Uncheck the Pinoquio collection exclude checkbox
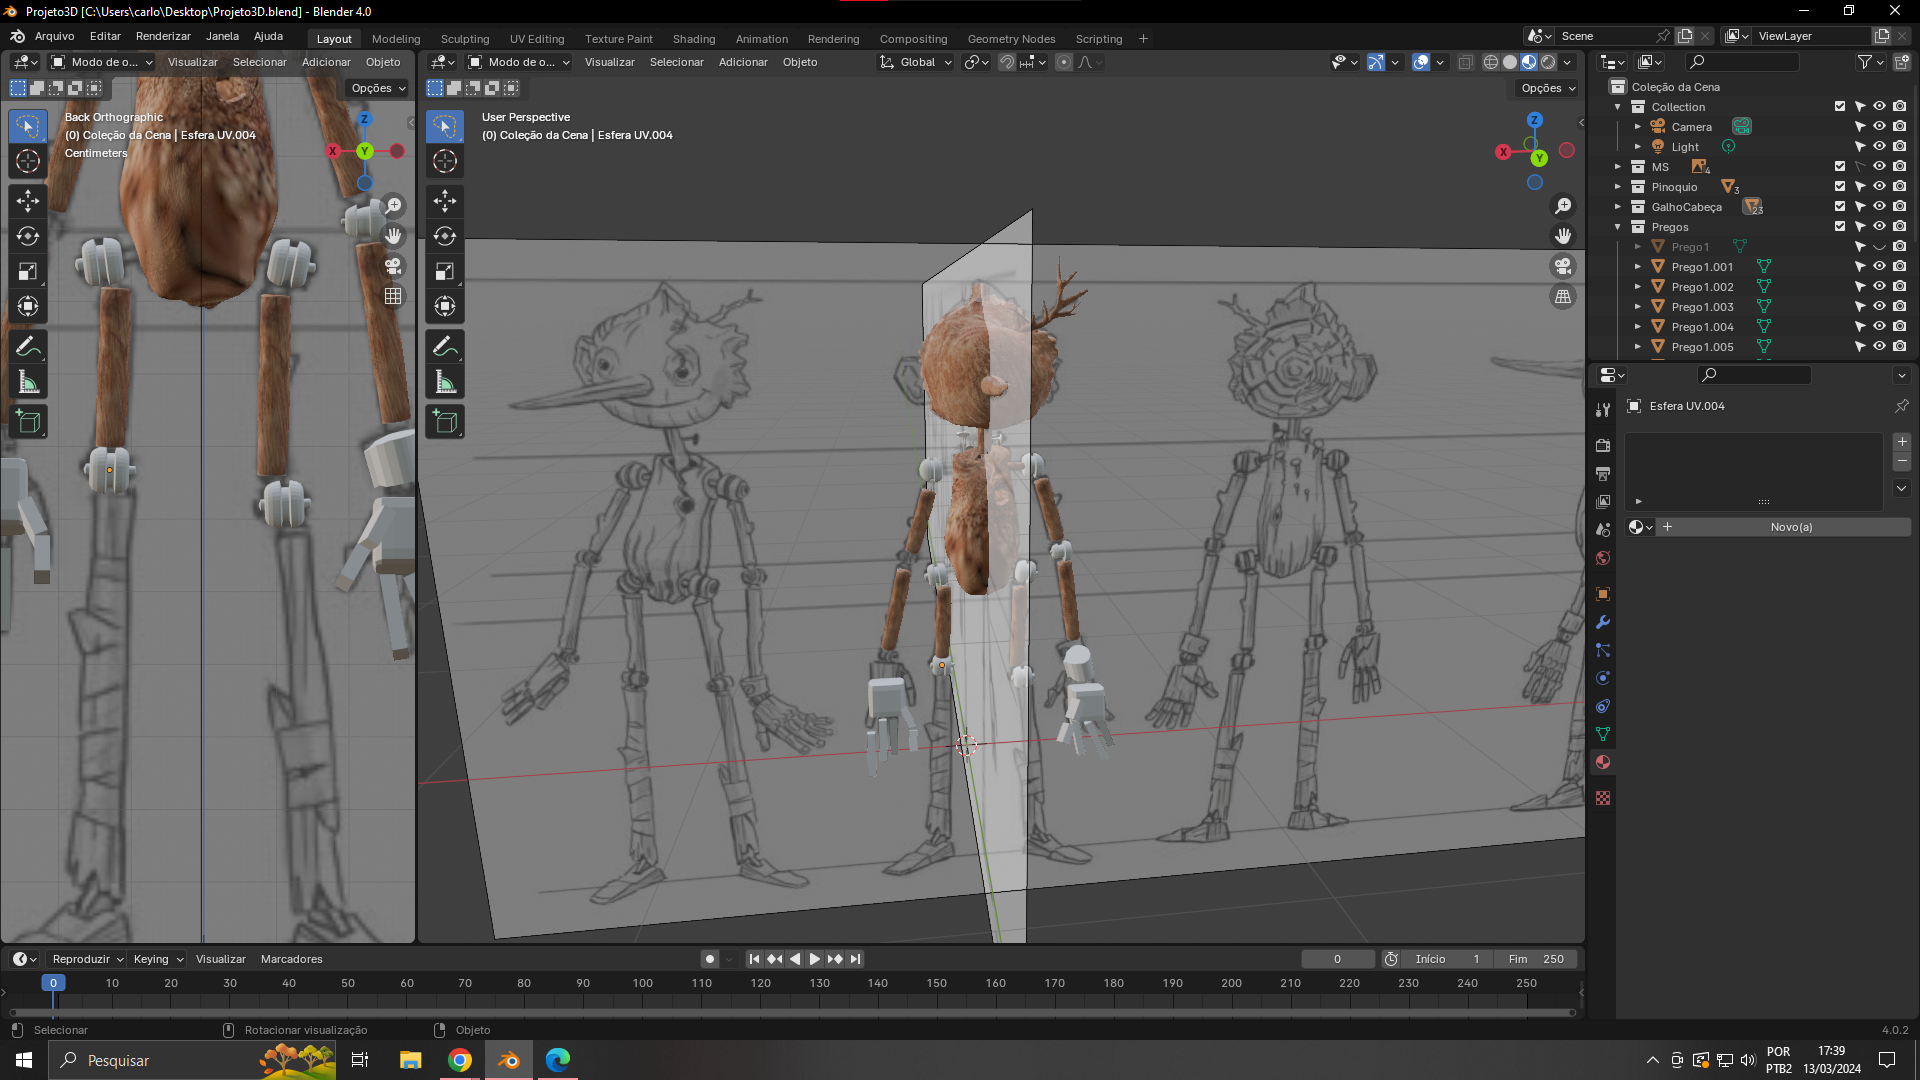 point(1840,187)
